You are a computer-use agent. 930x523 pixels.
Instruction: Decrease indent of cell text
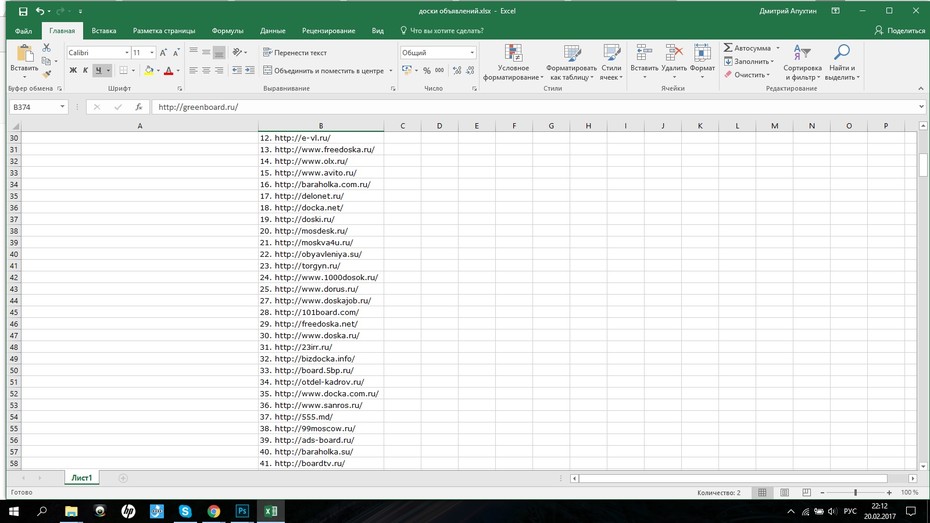point(237,71)
